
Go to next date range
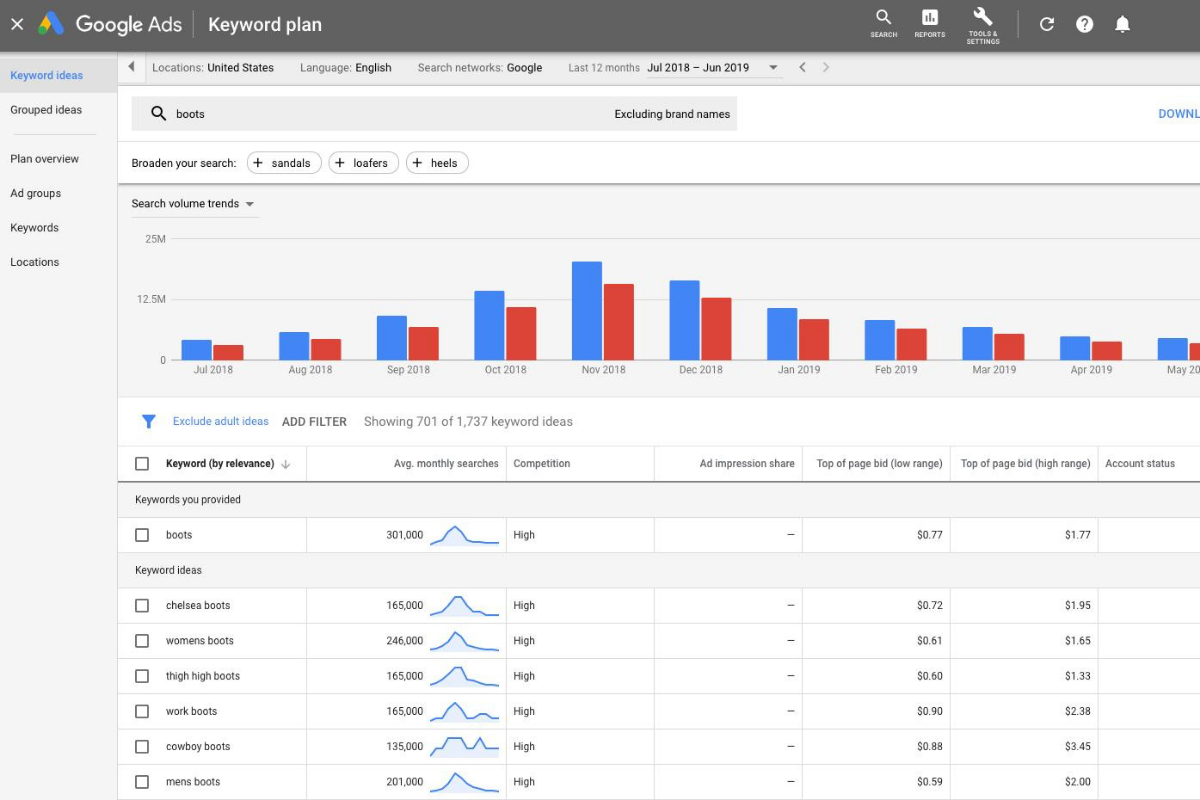click(x=826, y=67)
